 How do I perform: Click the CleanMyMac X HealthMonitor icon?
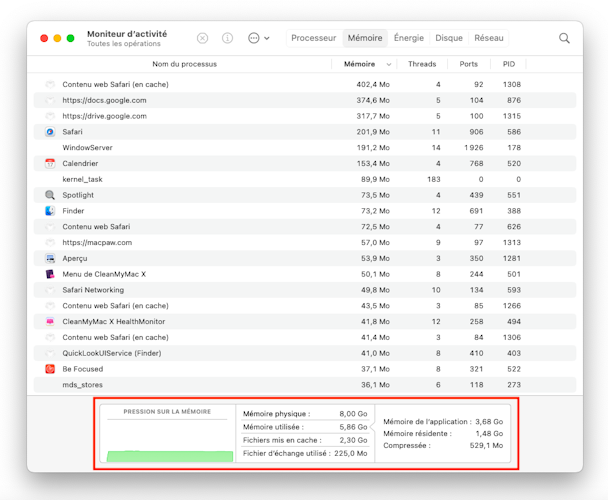(50, 322)
